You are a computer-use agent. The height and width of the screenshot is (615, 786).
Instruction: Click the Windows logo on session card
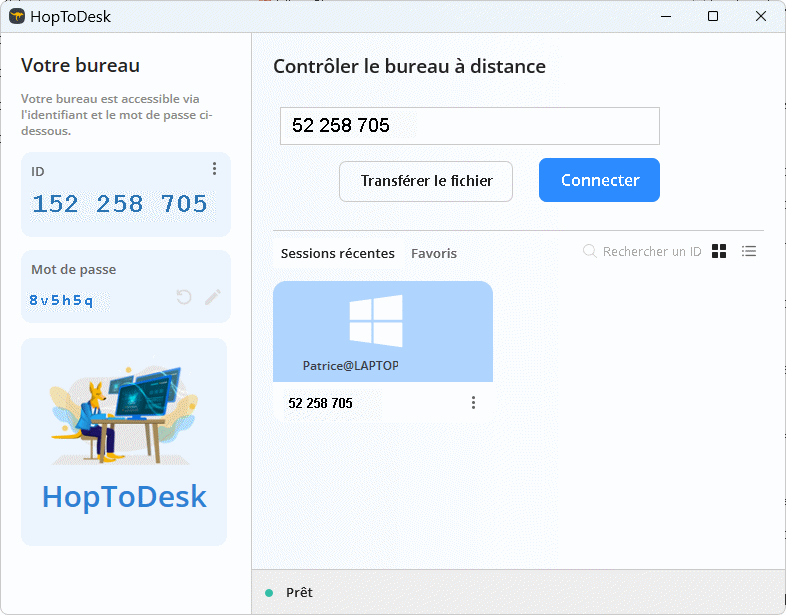coord(376,321)
